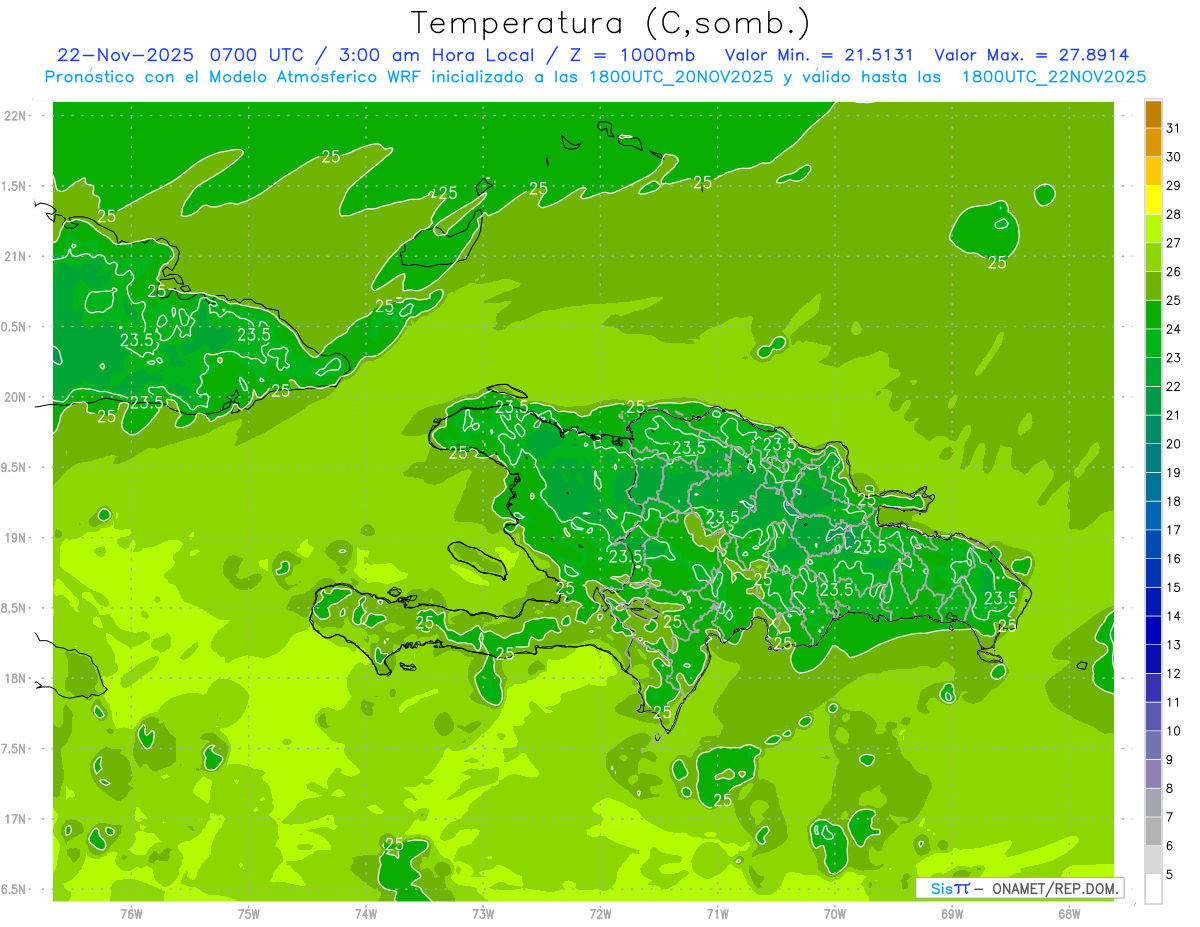This screenshot has height=927, width=1200.
Task: Click the colorbar value label 15
Action: (1173, 587)
